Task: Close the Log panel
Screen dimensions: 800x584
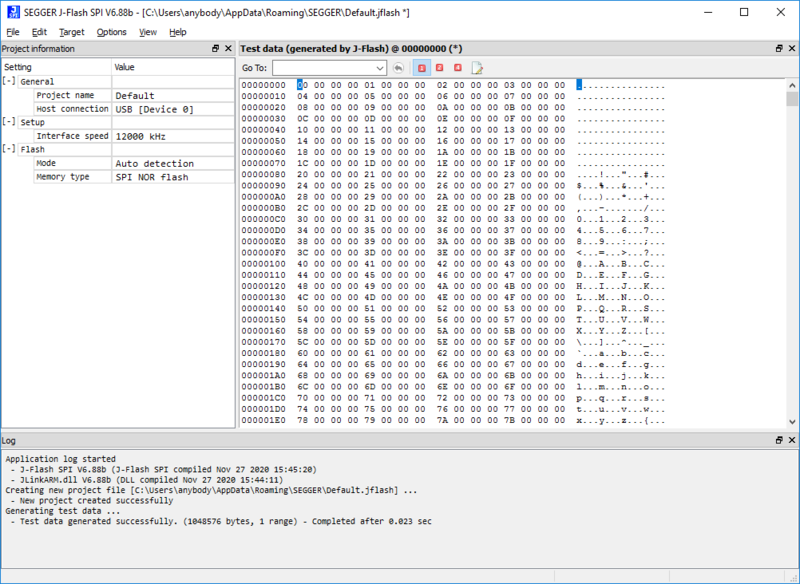Action: 791,440
